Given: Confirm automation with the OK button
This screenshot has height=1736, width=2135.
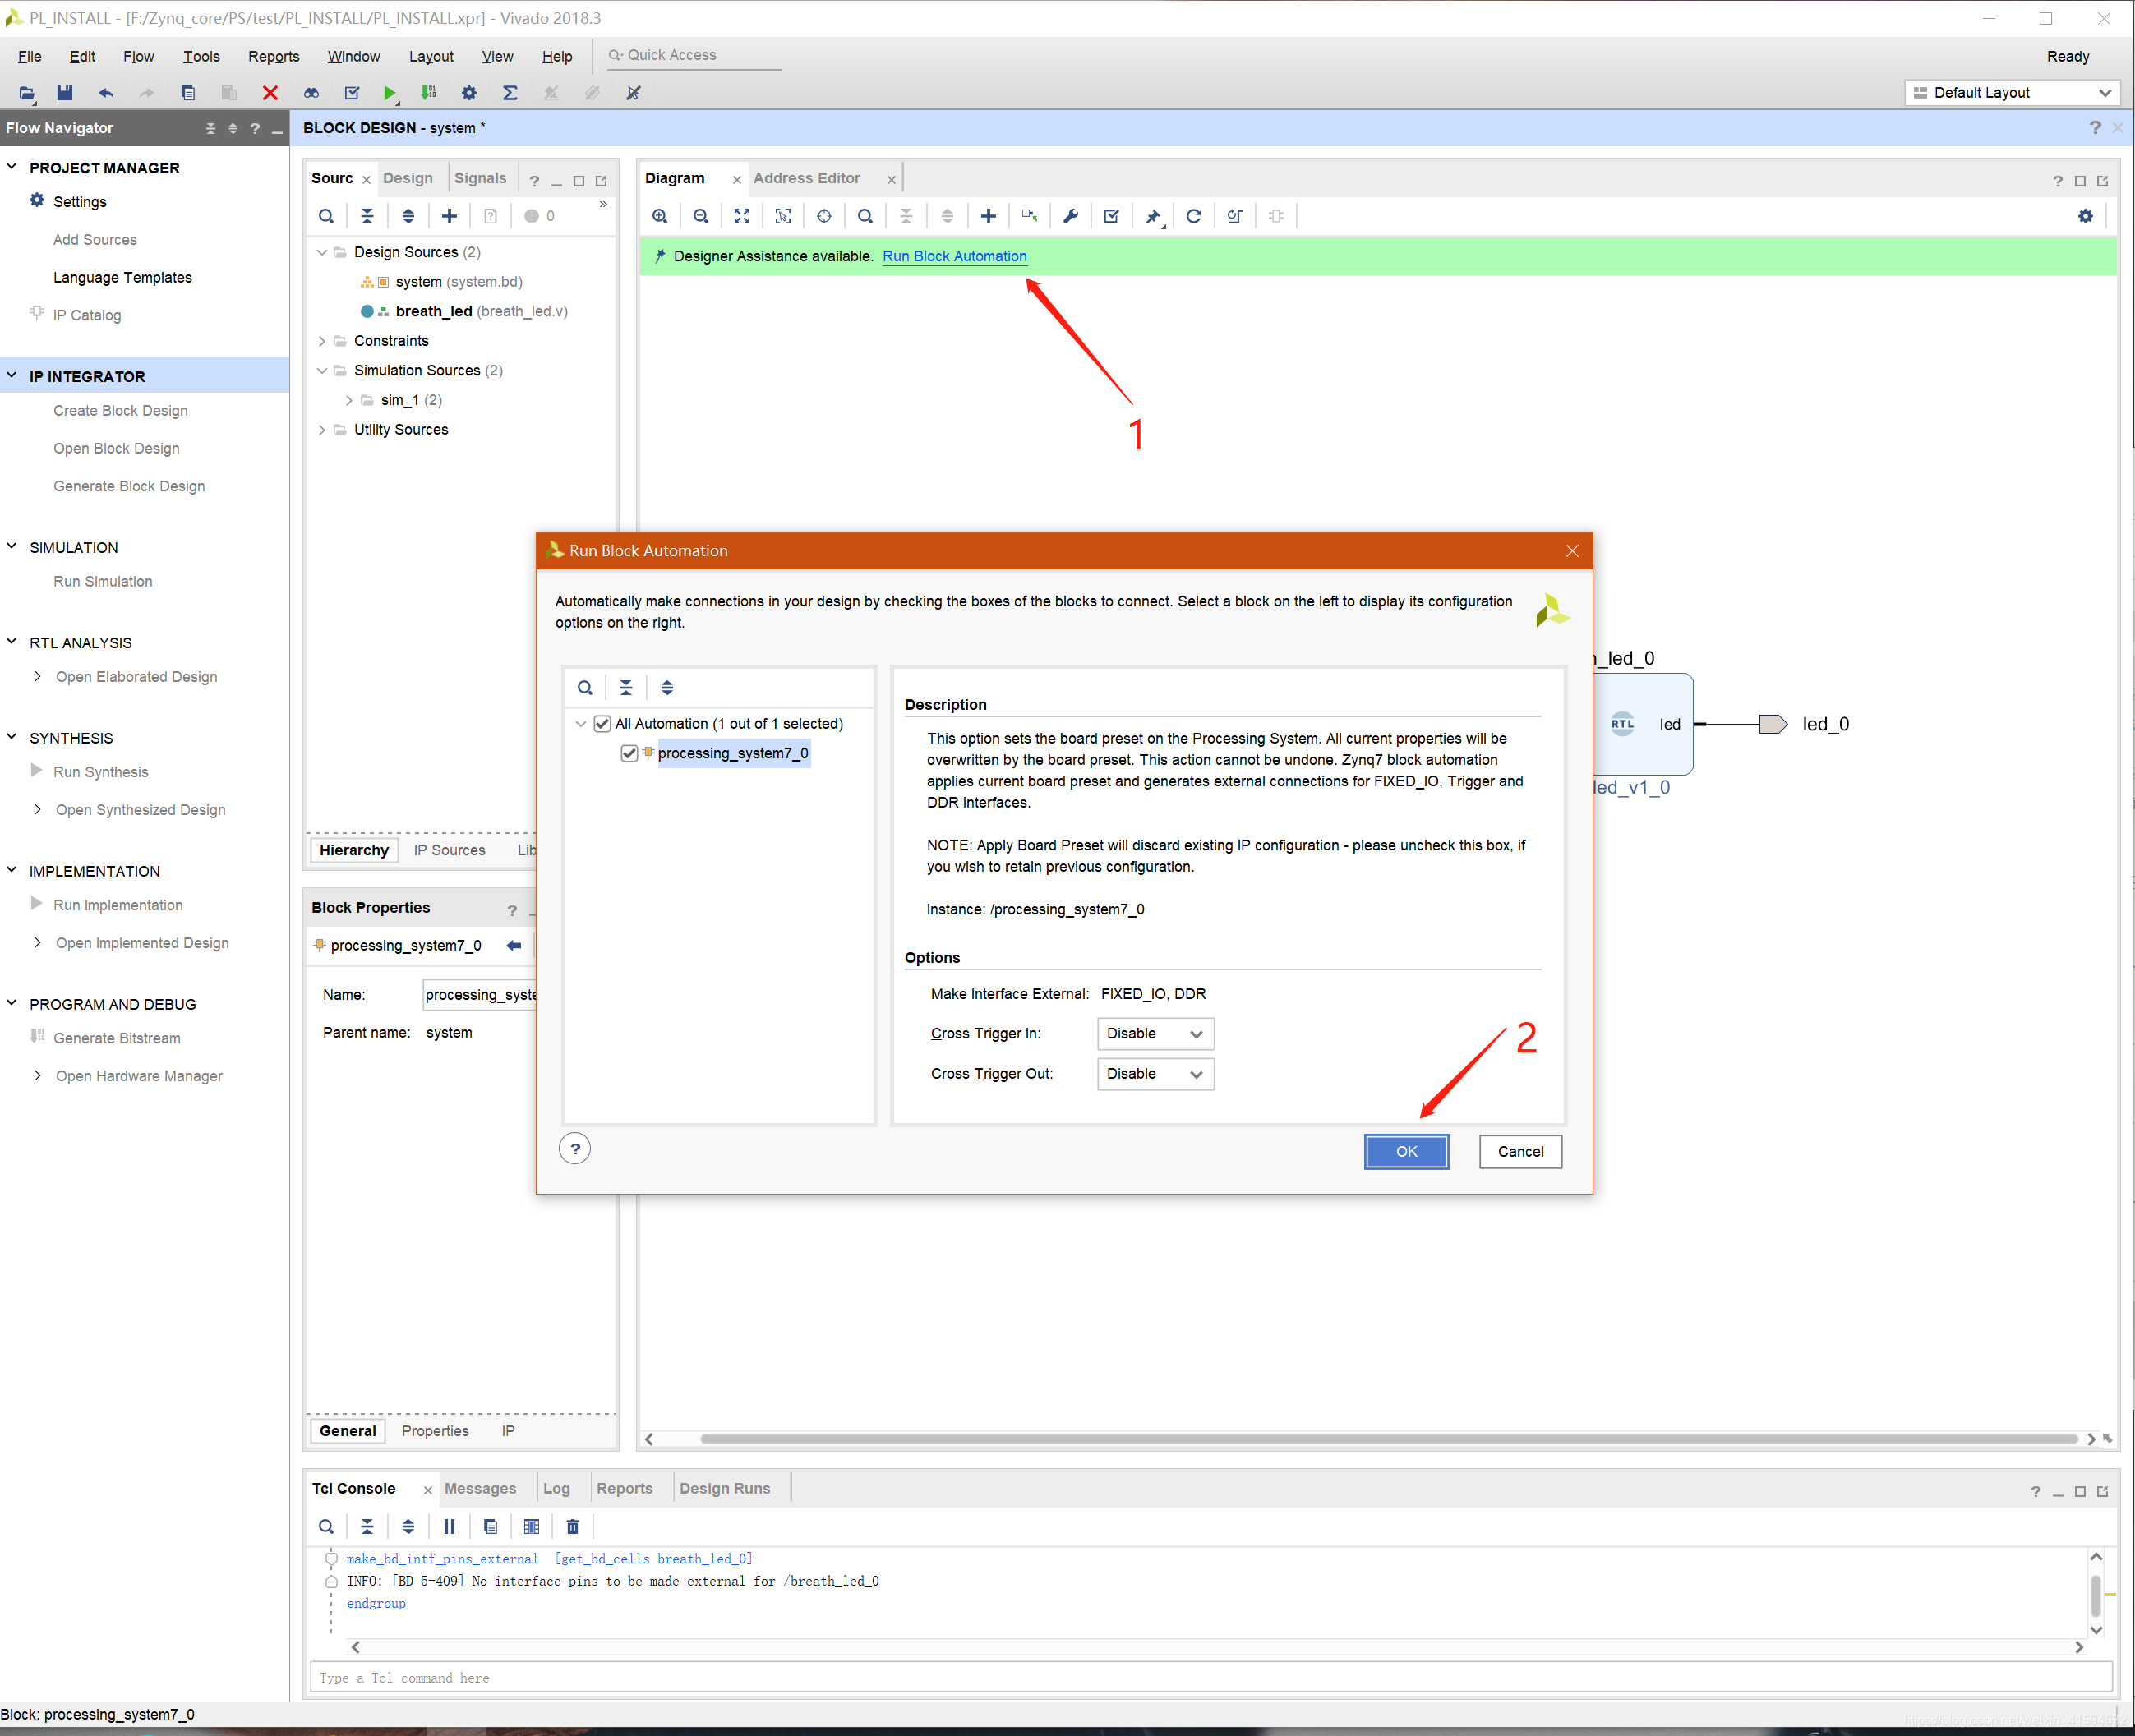Looking at the screenshot, I should (x=1405, y=1151).
